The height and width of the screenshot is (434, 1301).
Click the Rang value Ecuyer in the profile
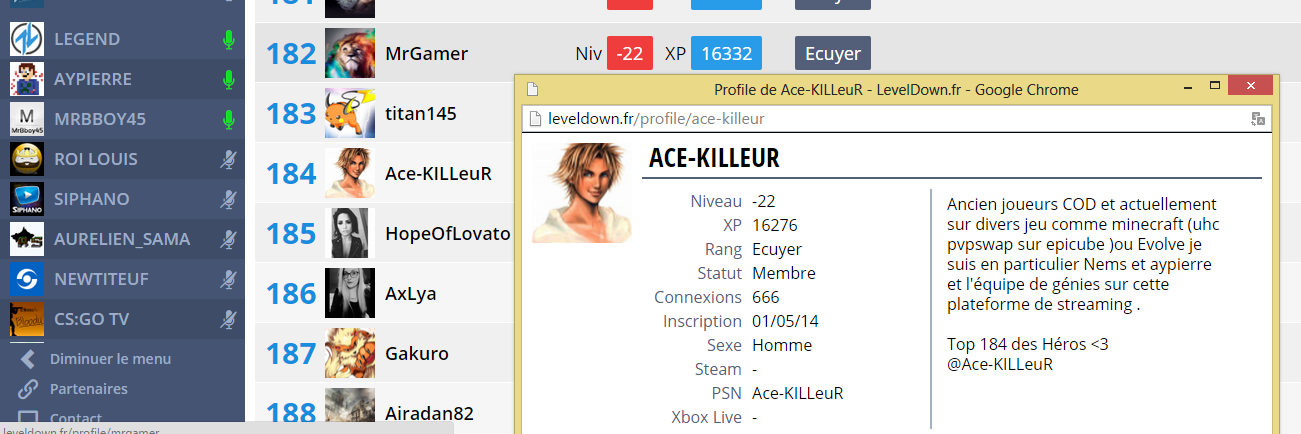coord(777,249)
